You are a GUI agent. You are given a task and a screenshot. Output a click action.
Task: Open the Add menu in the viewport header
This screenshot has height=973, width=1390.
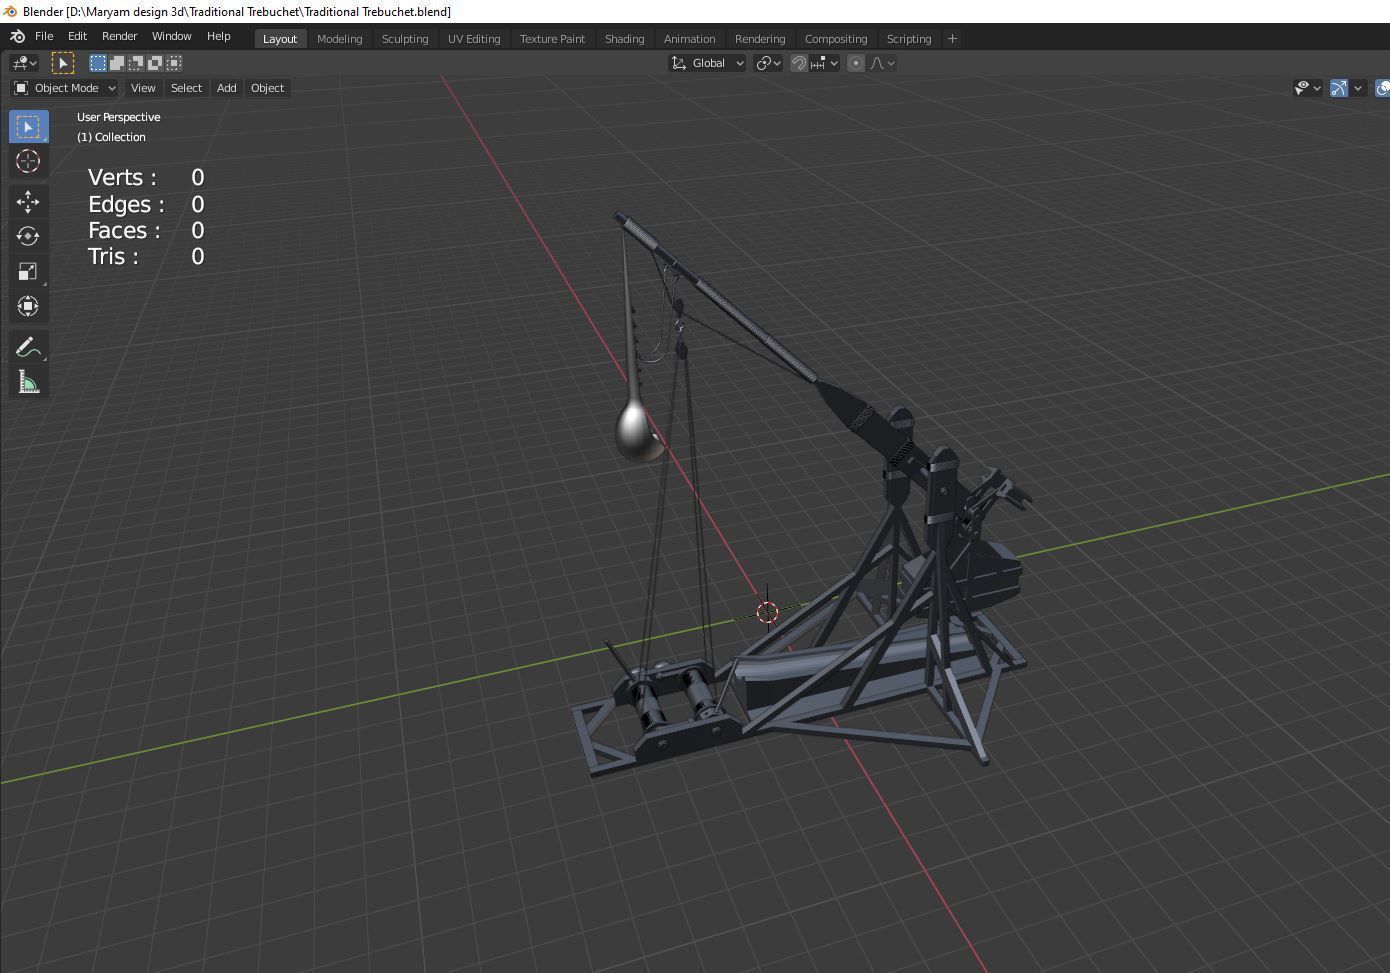[226, 88]
